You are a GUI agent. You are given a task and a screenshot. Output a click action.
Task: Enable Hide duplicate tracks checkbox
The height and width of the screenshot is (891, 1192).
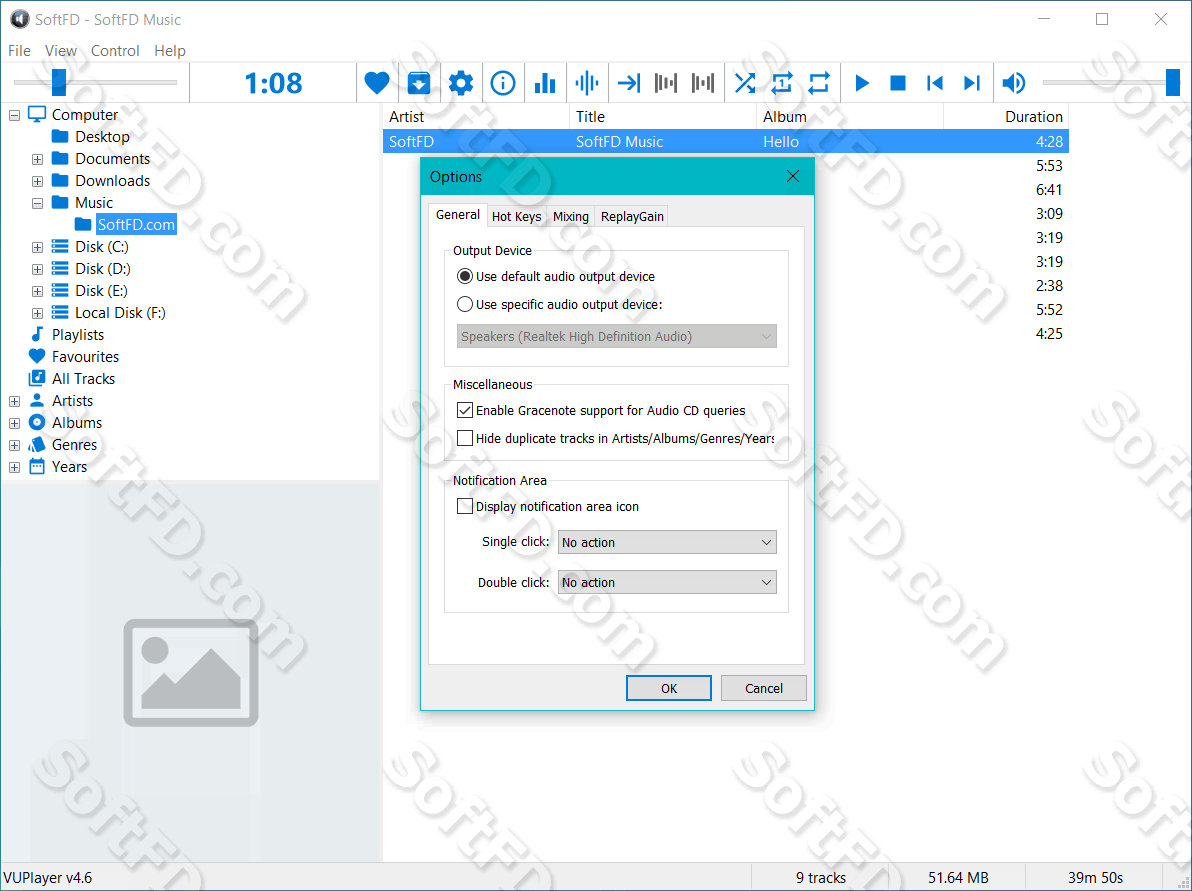(x=464, y=438)
